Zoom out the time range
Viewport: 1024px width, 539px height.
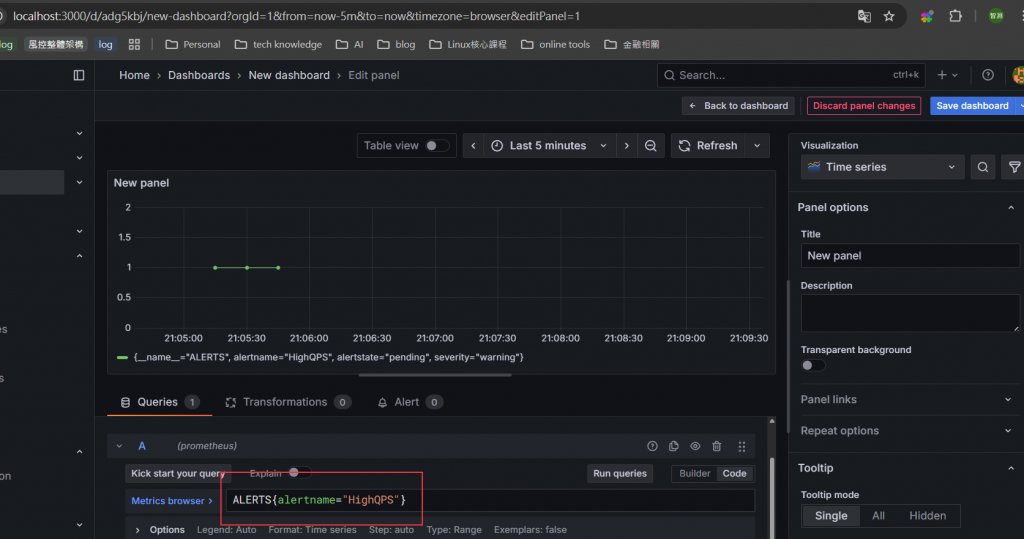[650, 146]
